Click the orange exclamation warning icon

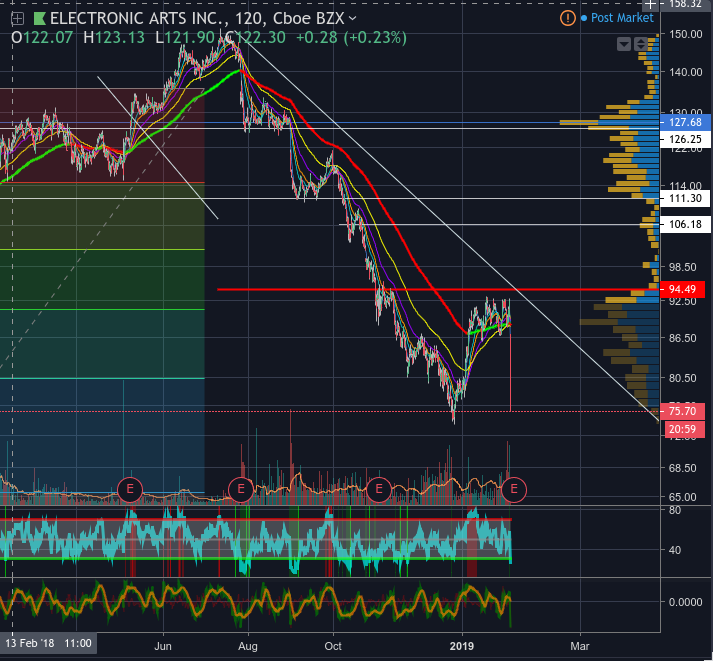point(567,18)
